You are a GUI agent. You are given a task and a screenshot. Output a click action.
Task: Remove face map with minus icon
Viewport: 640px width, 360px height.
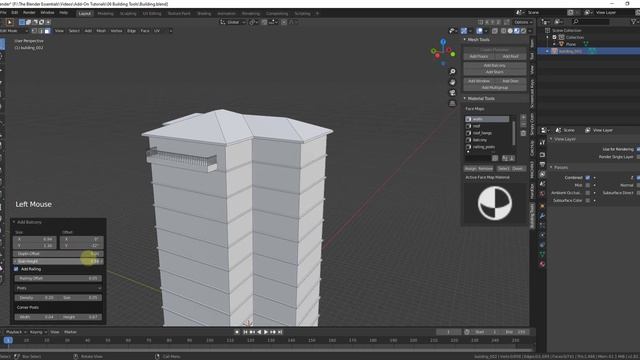pos(523,124)
